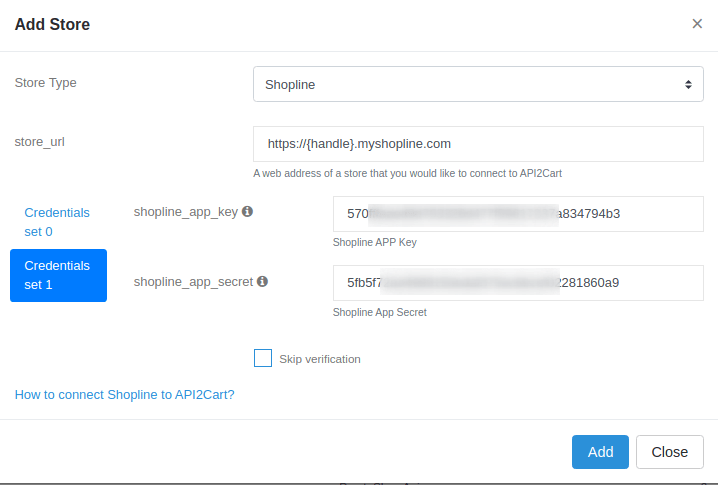Click the Store Type field label
The width and height of the screenshot is (718, 485).
(x=45, y=83)
